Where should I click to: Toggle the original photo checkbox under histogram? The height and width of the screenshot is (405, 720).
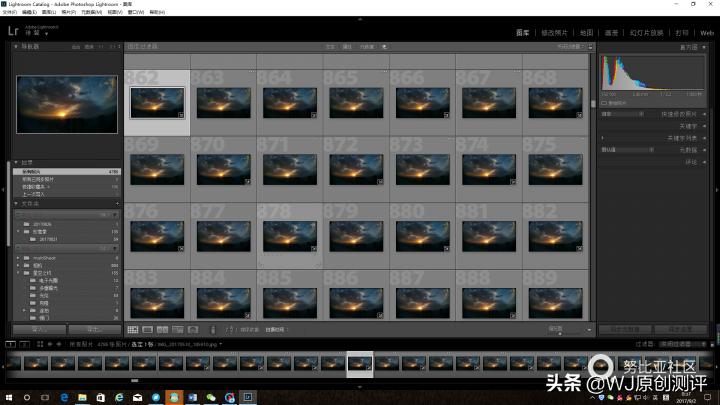[x=605, y=102]
